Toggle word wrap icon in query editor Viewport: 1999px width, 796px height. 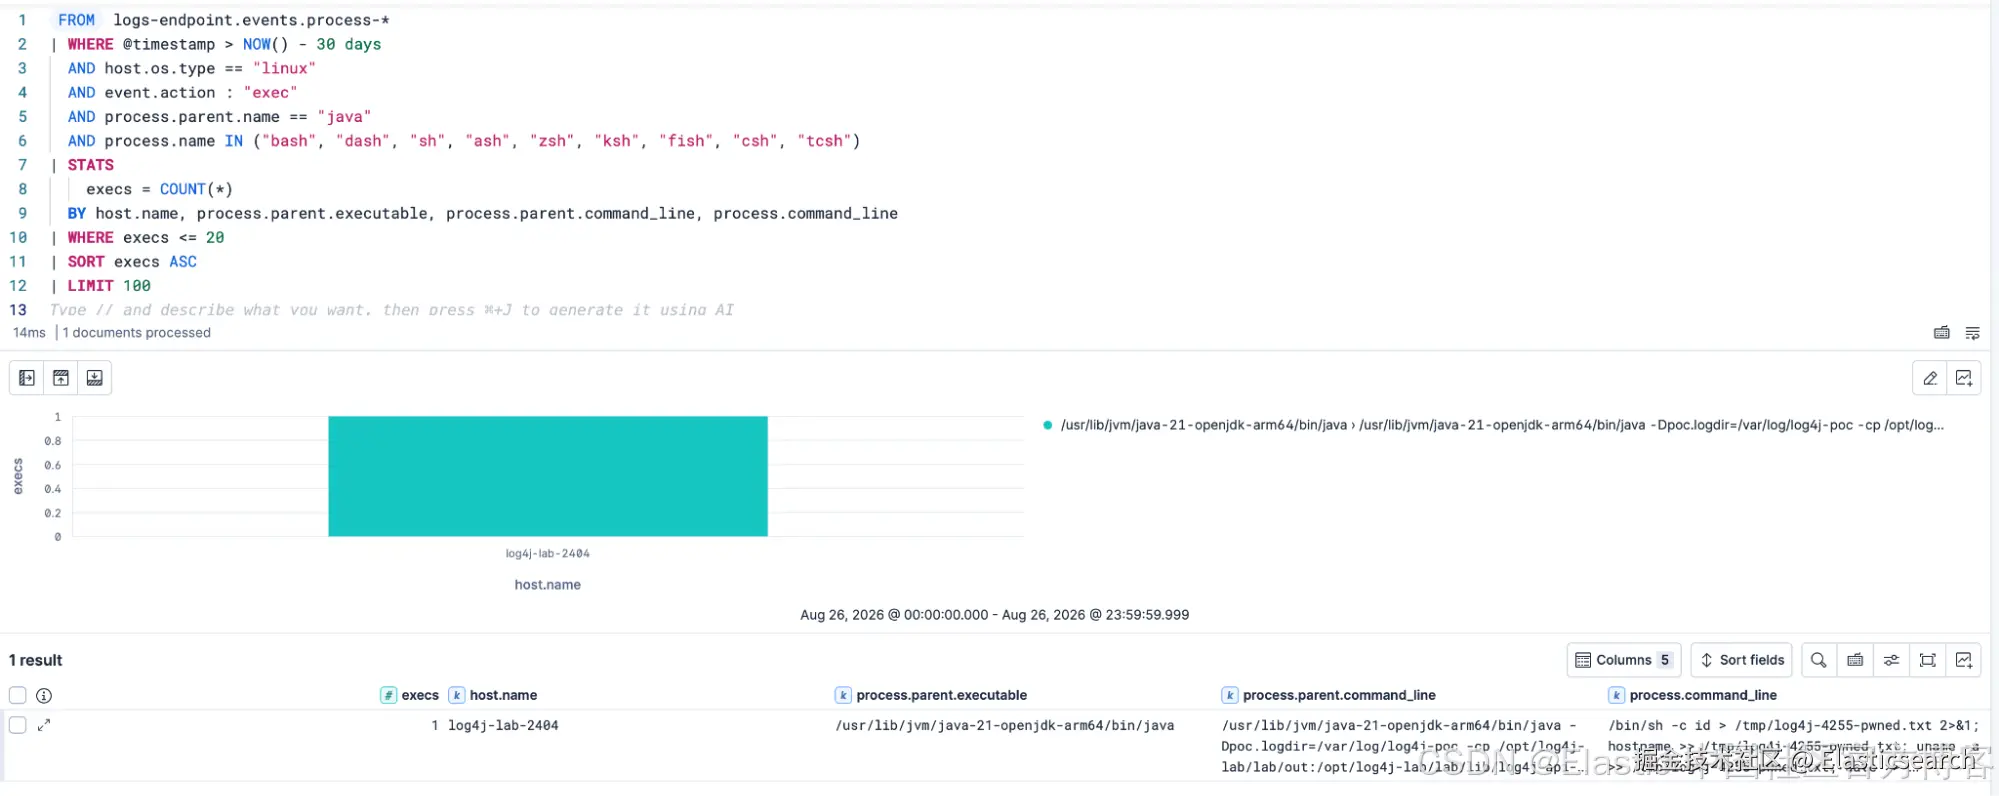(x=1973, y=333)
